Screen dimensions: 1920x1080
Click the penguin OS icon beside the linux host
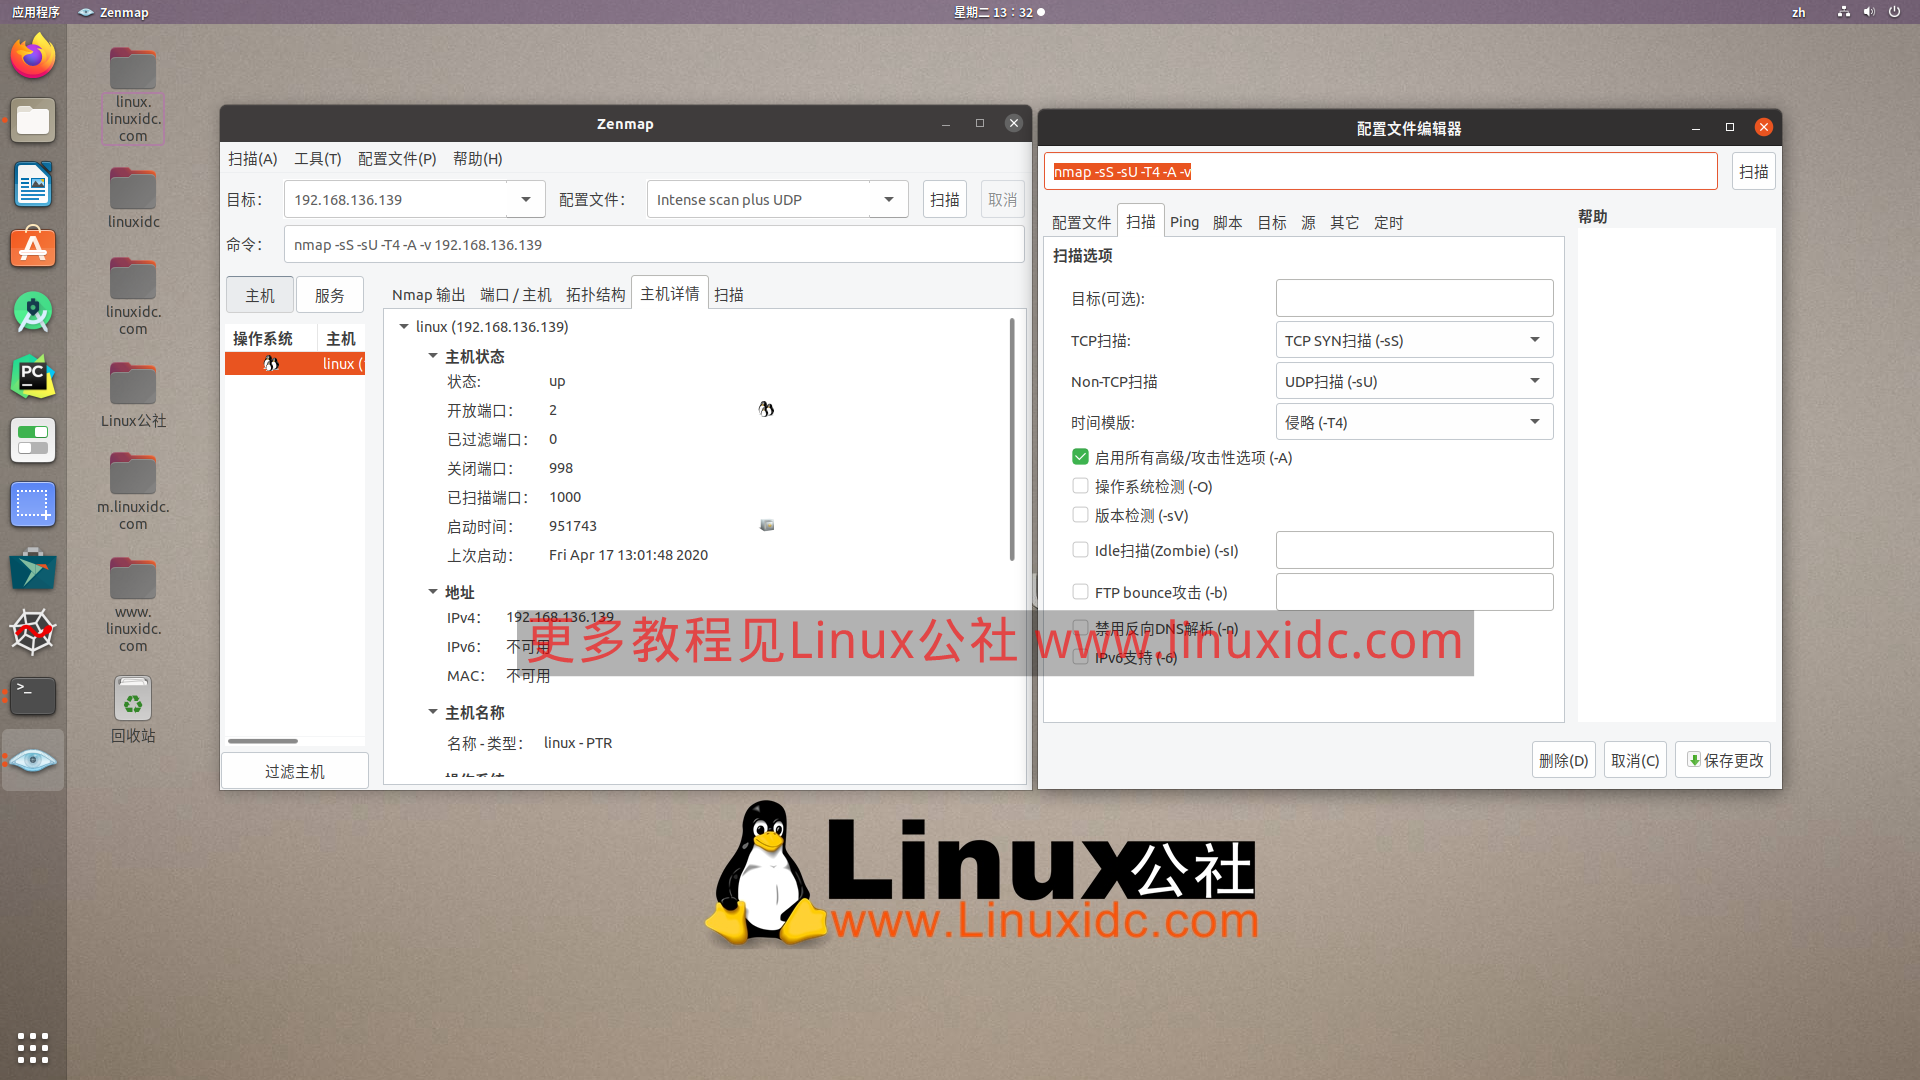tap(270, 363)
